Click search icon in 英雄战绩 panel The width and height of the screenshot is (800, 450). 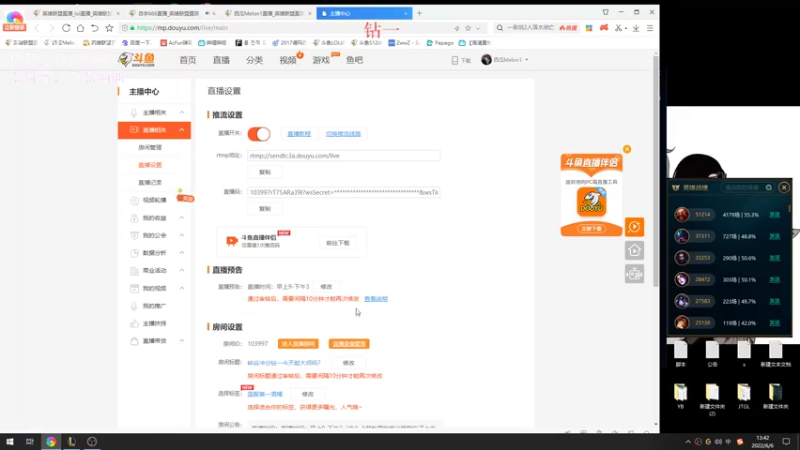click(x=768, y=187)
